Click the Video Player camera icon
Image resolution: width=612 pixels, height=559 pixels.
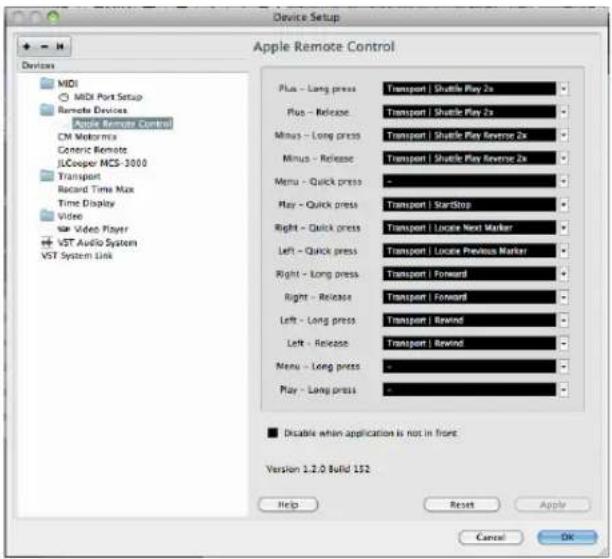click(64, 229)
